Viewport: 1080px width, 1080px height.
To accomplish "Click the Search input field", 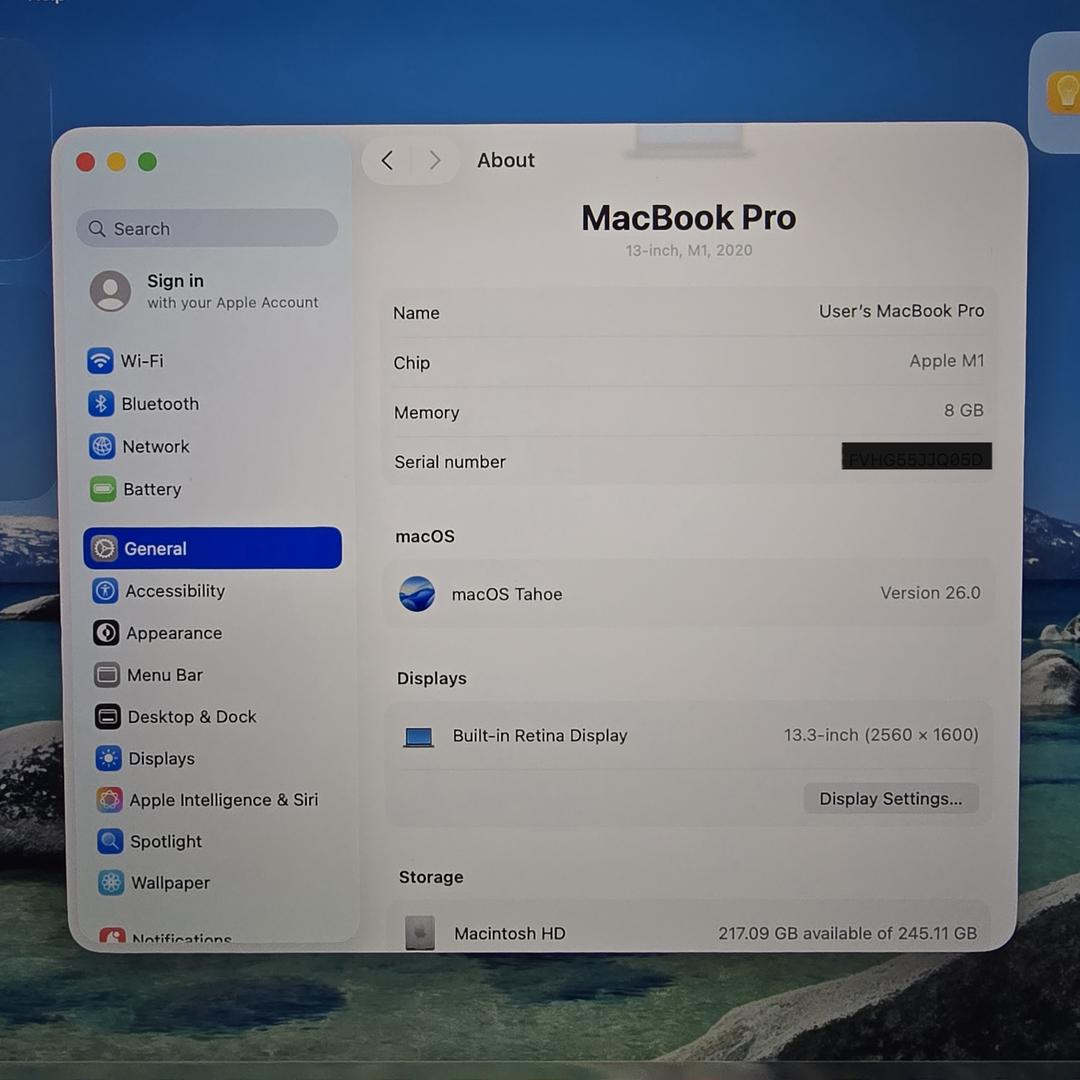I will pos(207,228).
